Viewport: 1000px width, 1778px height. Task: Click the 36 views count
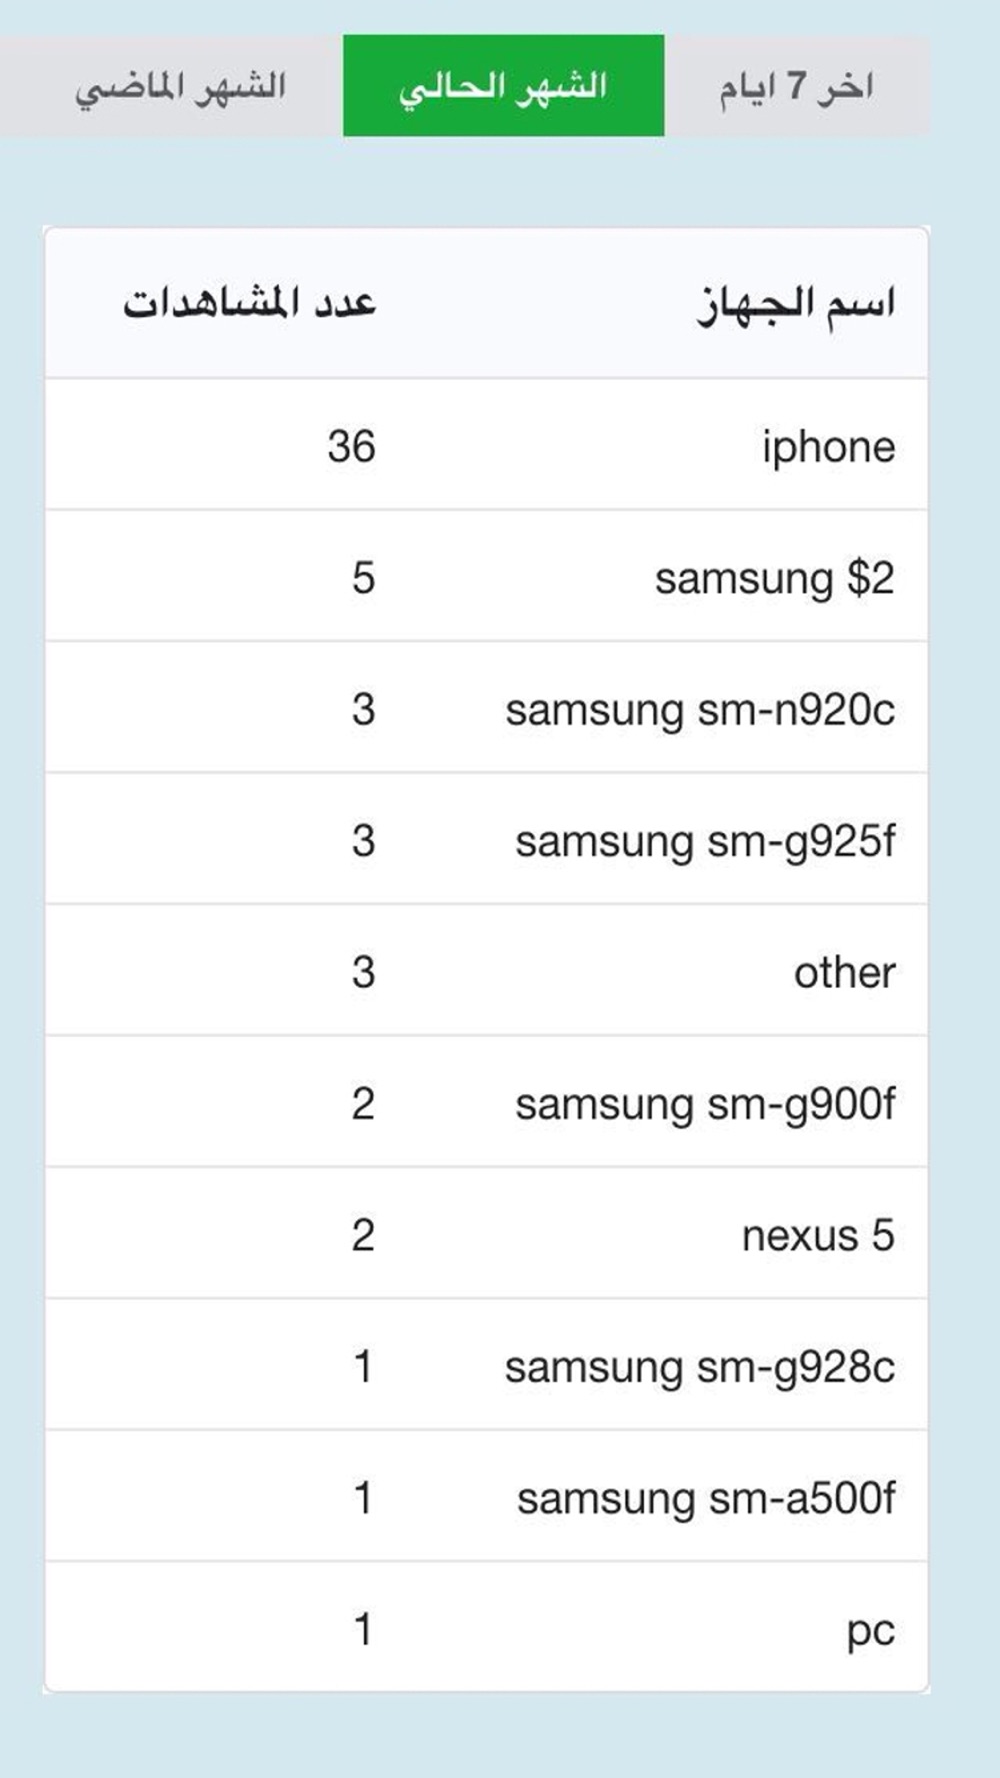(x=351, y=446)
